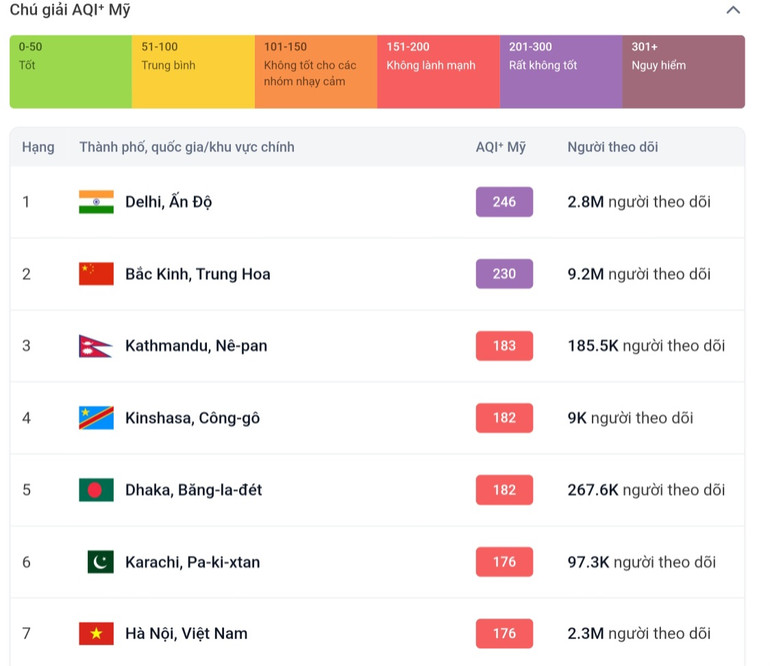
Task: Click the Pakistan flag icon
Action: coord(100,562)
